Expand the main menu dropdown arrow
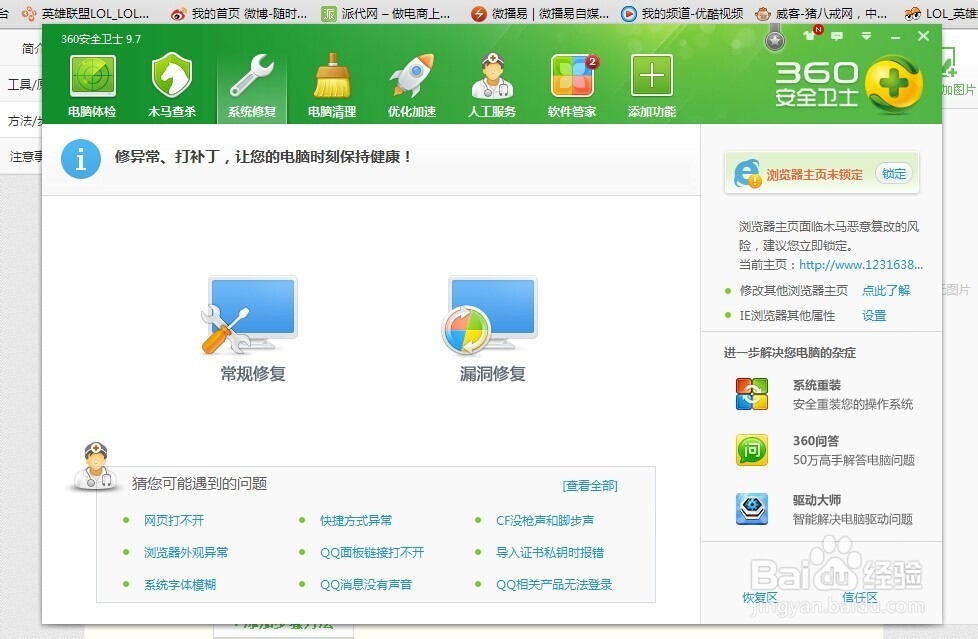978x639 pixels. click(866, 36)
